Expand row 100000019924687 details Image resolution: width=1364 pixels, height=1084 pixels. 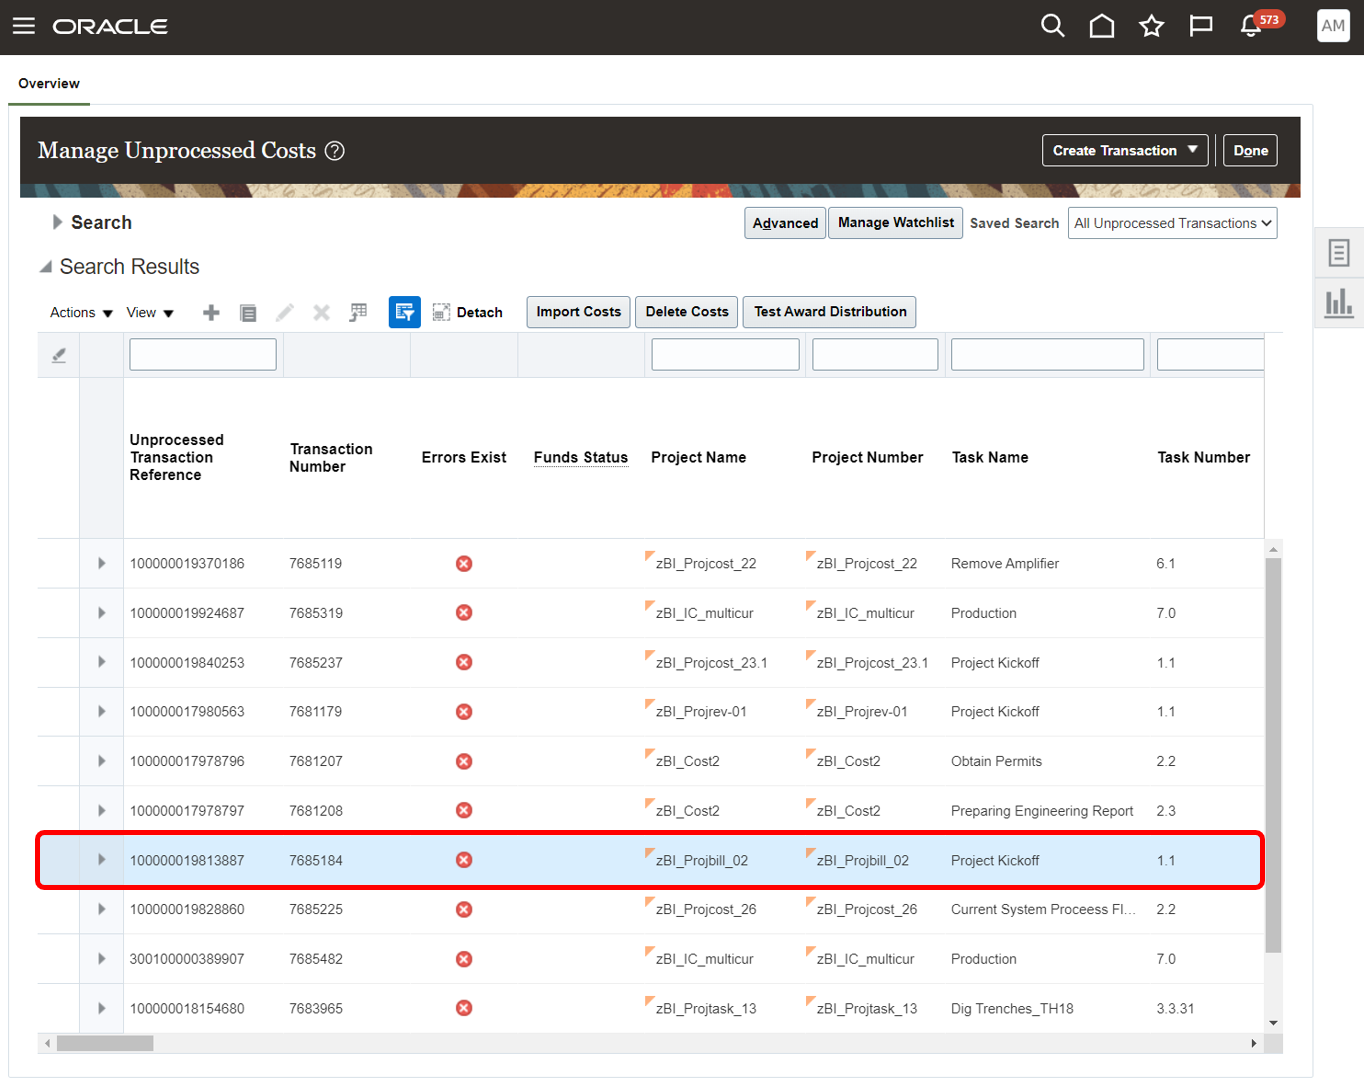click(101, 613)
